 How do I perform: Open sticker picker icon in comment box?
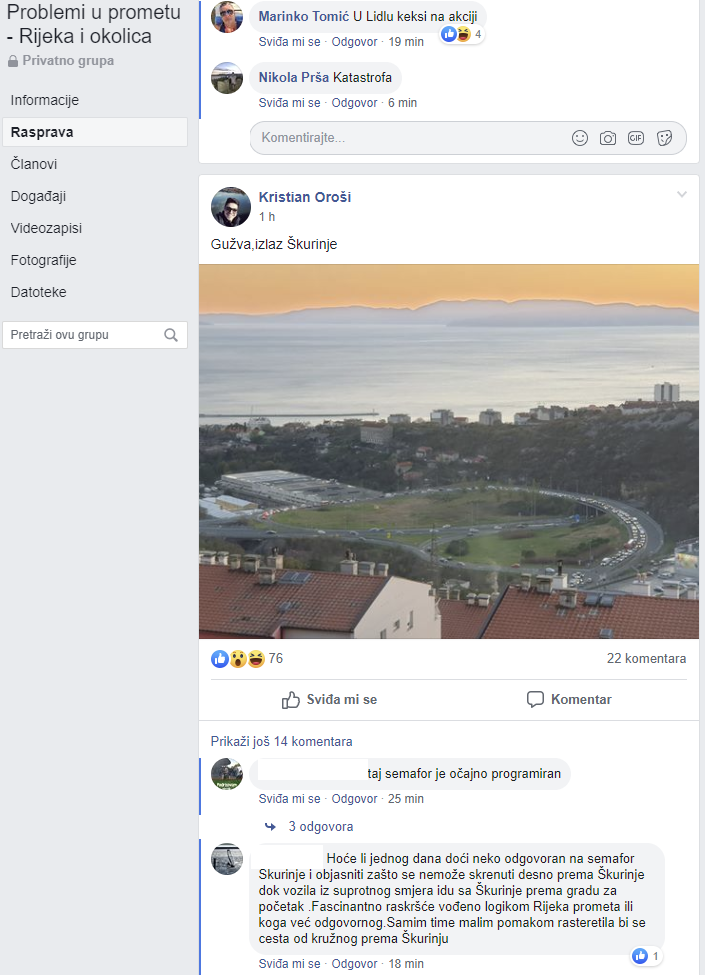pos(664,138)
